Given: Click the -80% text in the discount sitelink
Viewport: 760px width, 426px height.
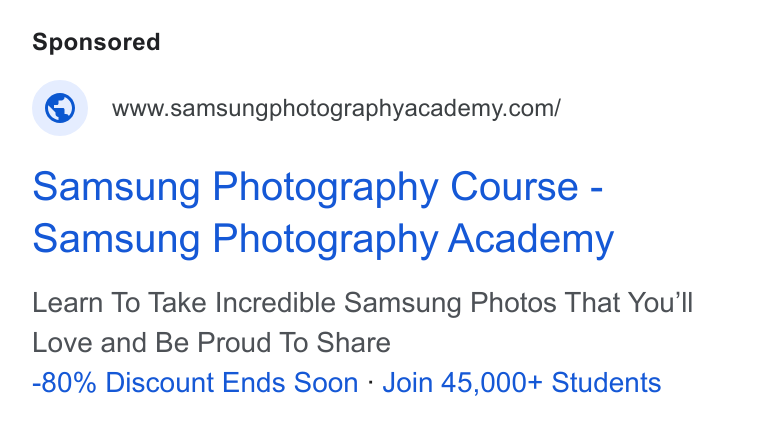Looking at the screenshot, I should click(64, 383).
